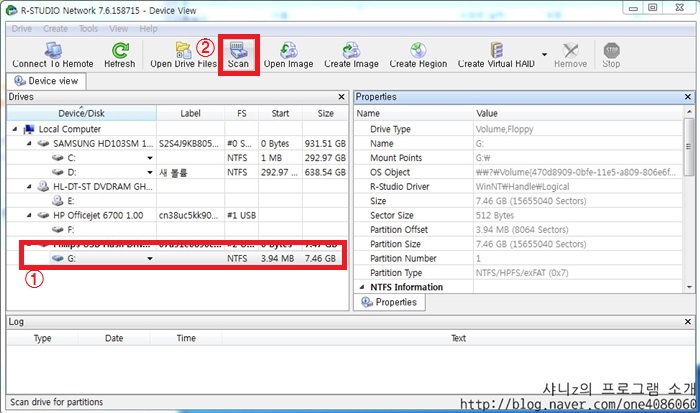Viewport: 700px width, 413px height.
Task: Open the dropdown arrow beside volume G:
Action: pos(150,258)
